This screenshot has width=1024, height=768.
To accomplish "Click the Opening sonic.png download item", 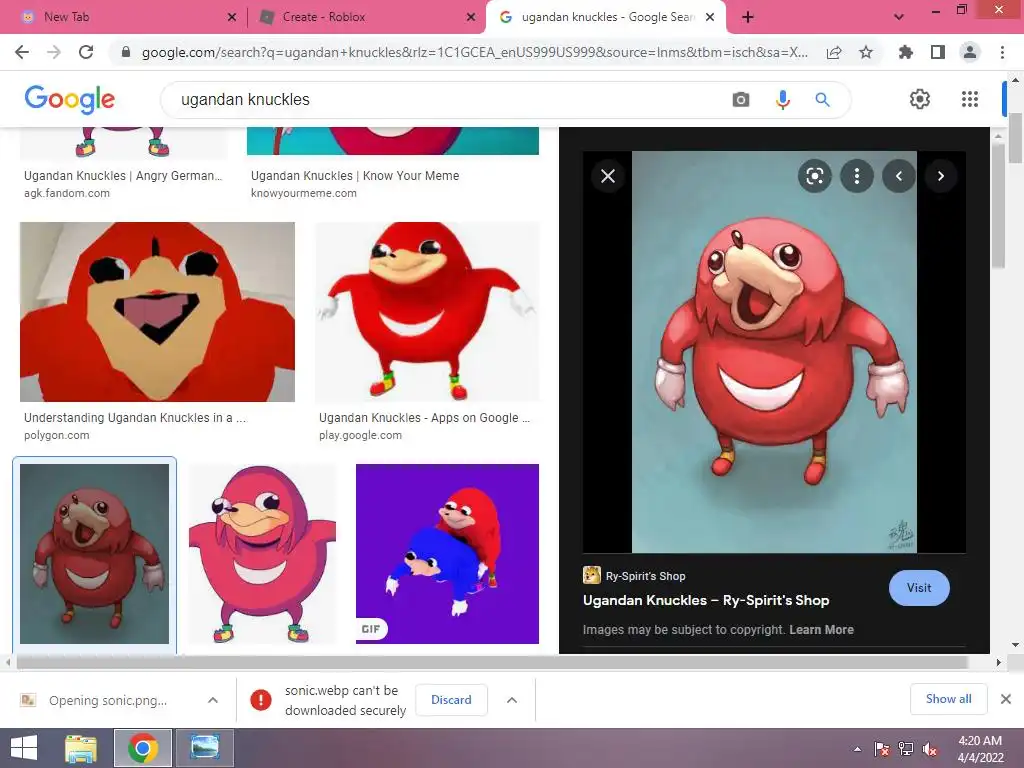I will [108, 700].
